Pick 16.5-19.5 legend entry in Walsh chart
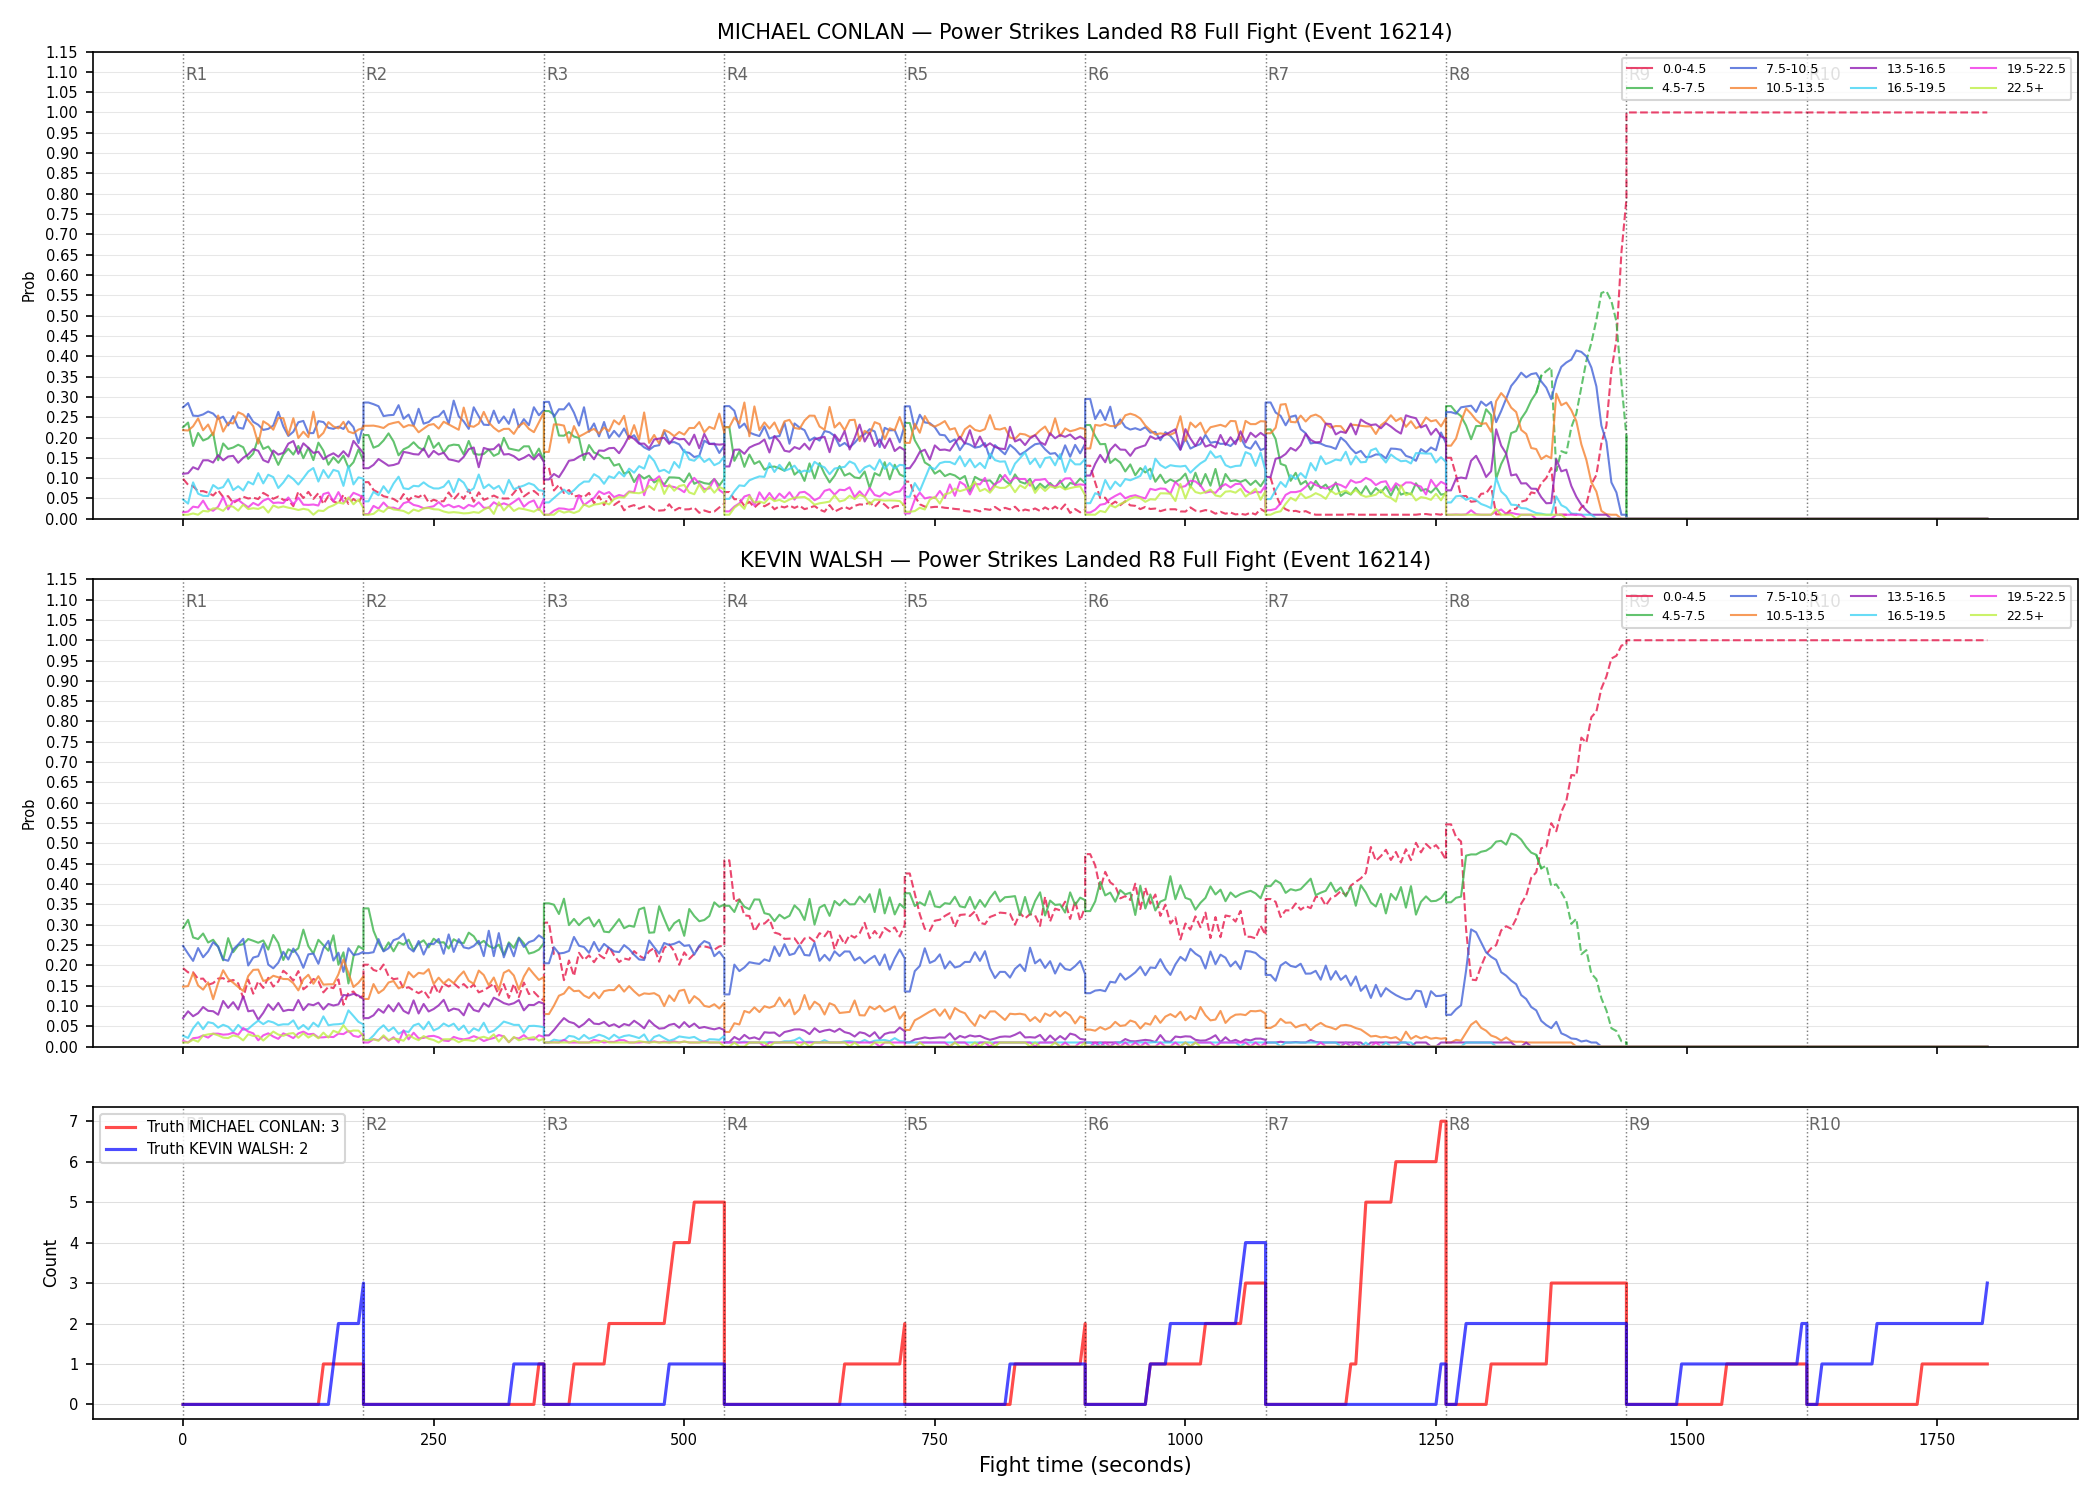 point(1898,616)
